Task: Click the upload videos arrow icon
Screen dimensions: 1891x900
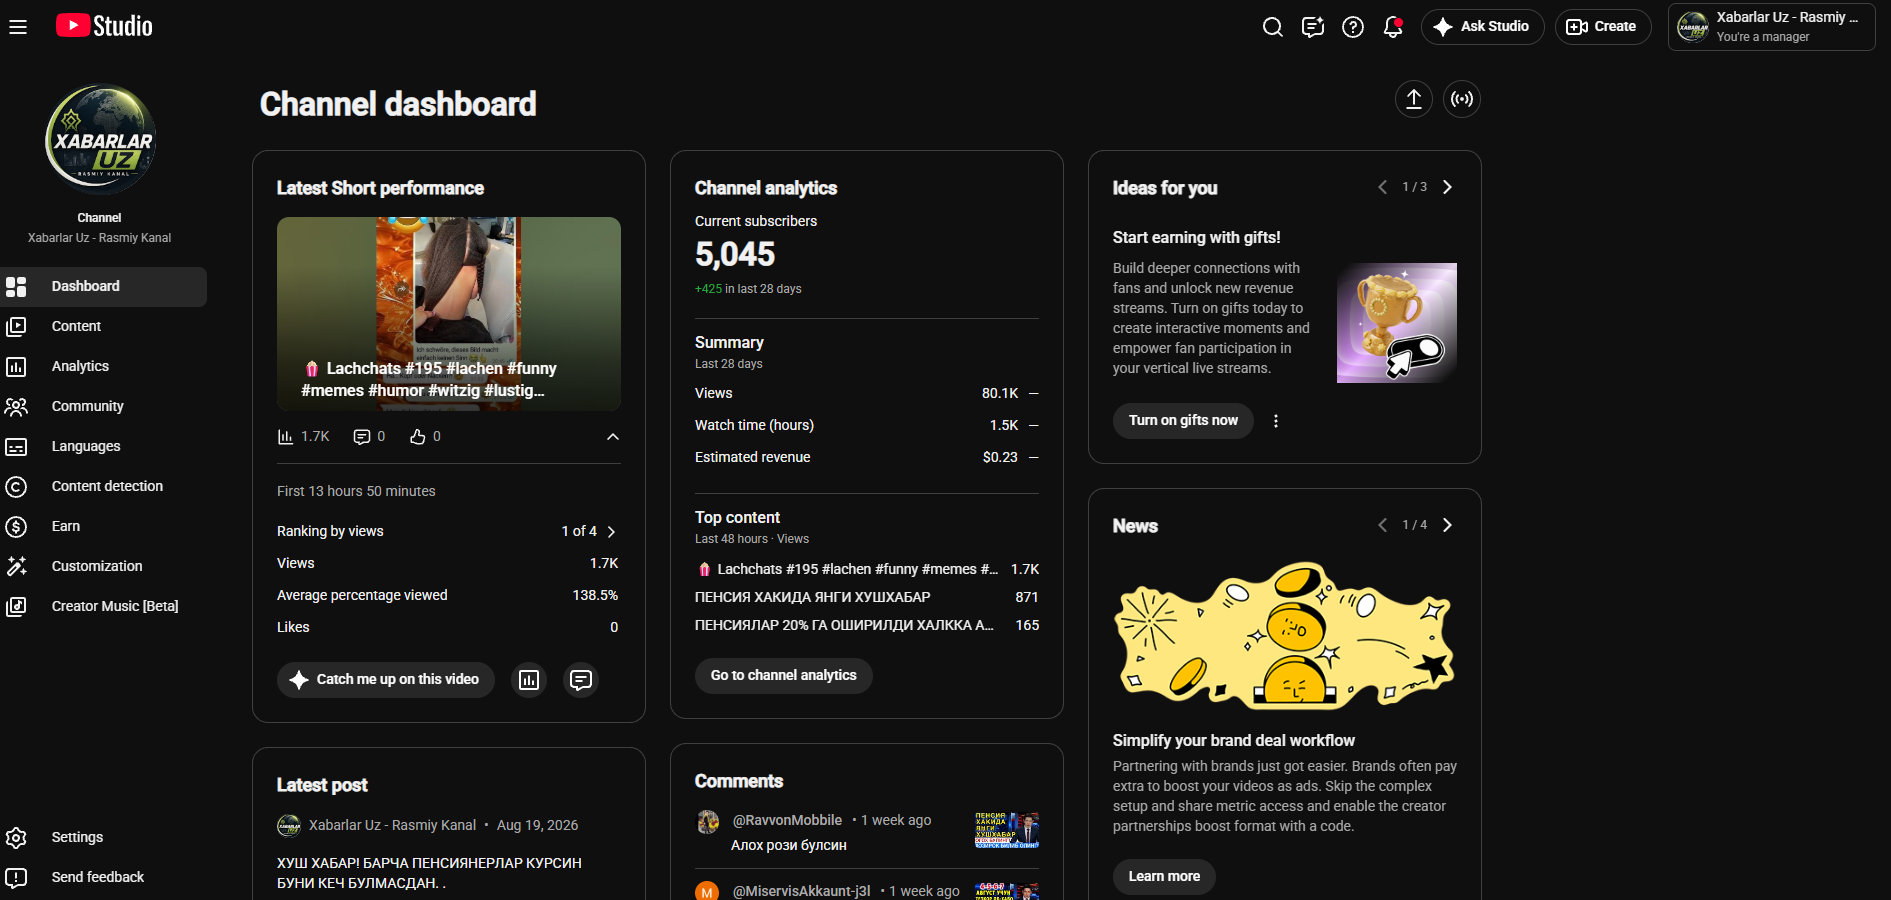Action: 1414,99
